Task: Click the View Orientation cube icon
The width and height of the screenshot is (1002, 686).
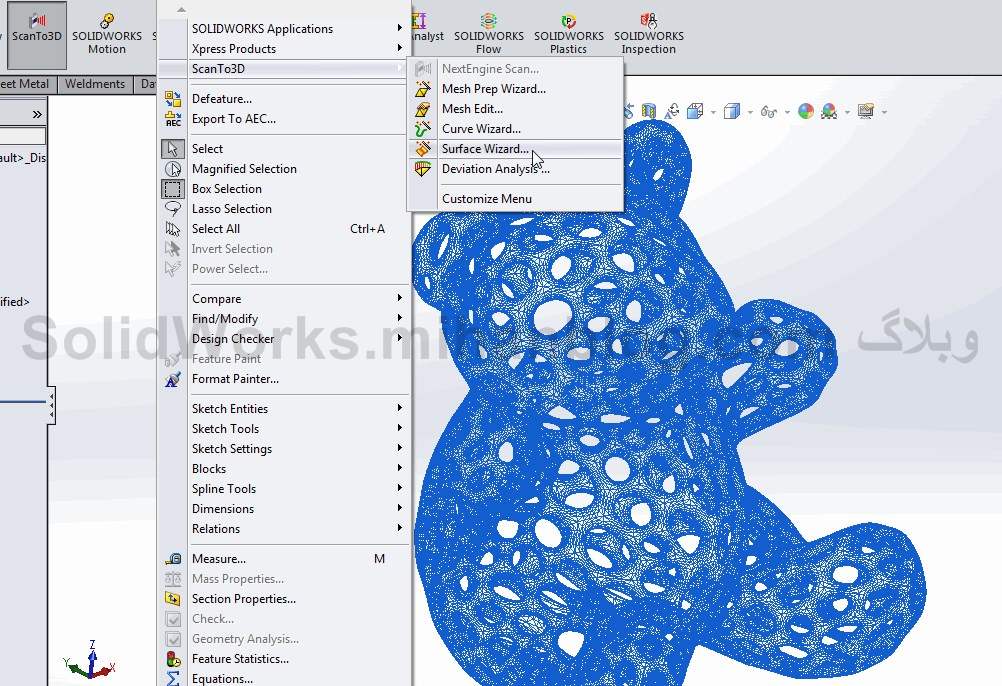Action: [695, 112]
